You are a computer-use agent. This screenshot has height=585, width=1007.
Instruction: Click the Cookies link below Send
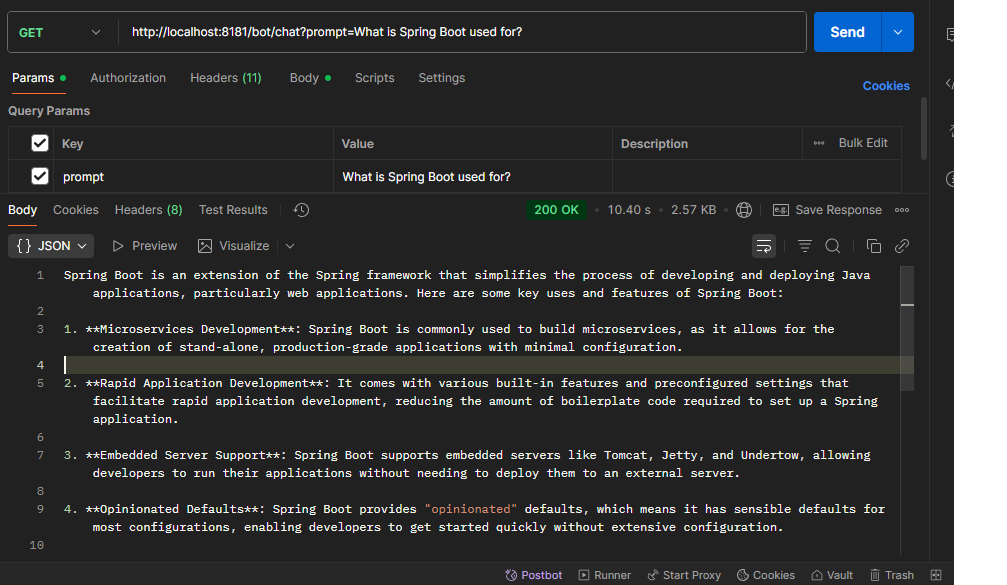pos(886,86)
